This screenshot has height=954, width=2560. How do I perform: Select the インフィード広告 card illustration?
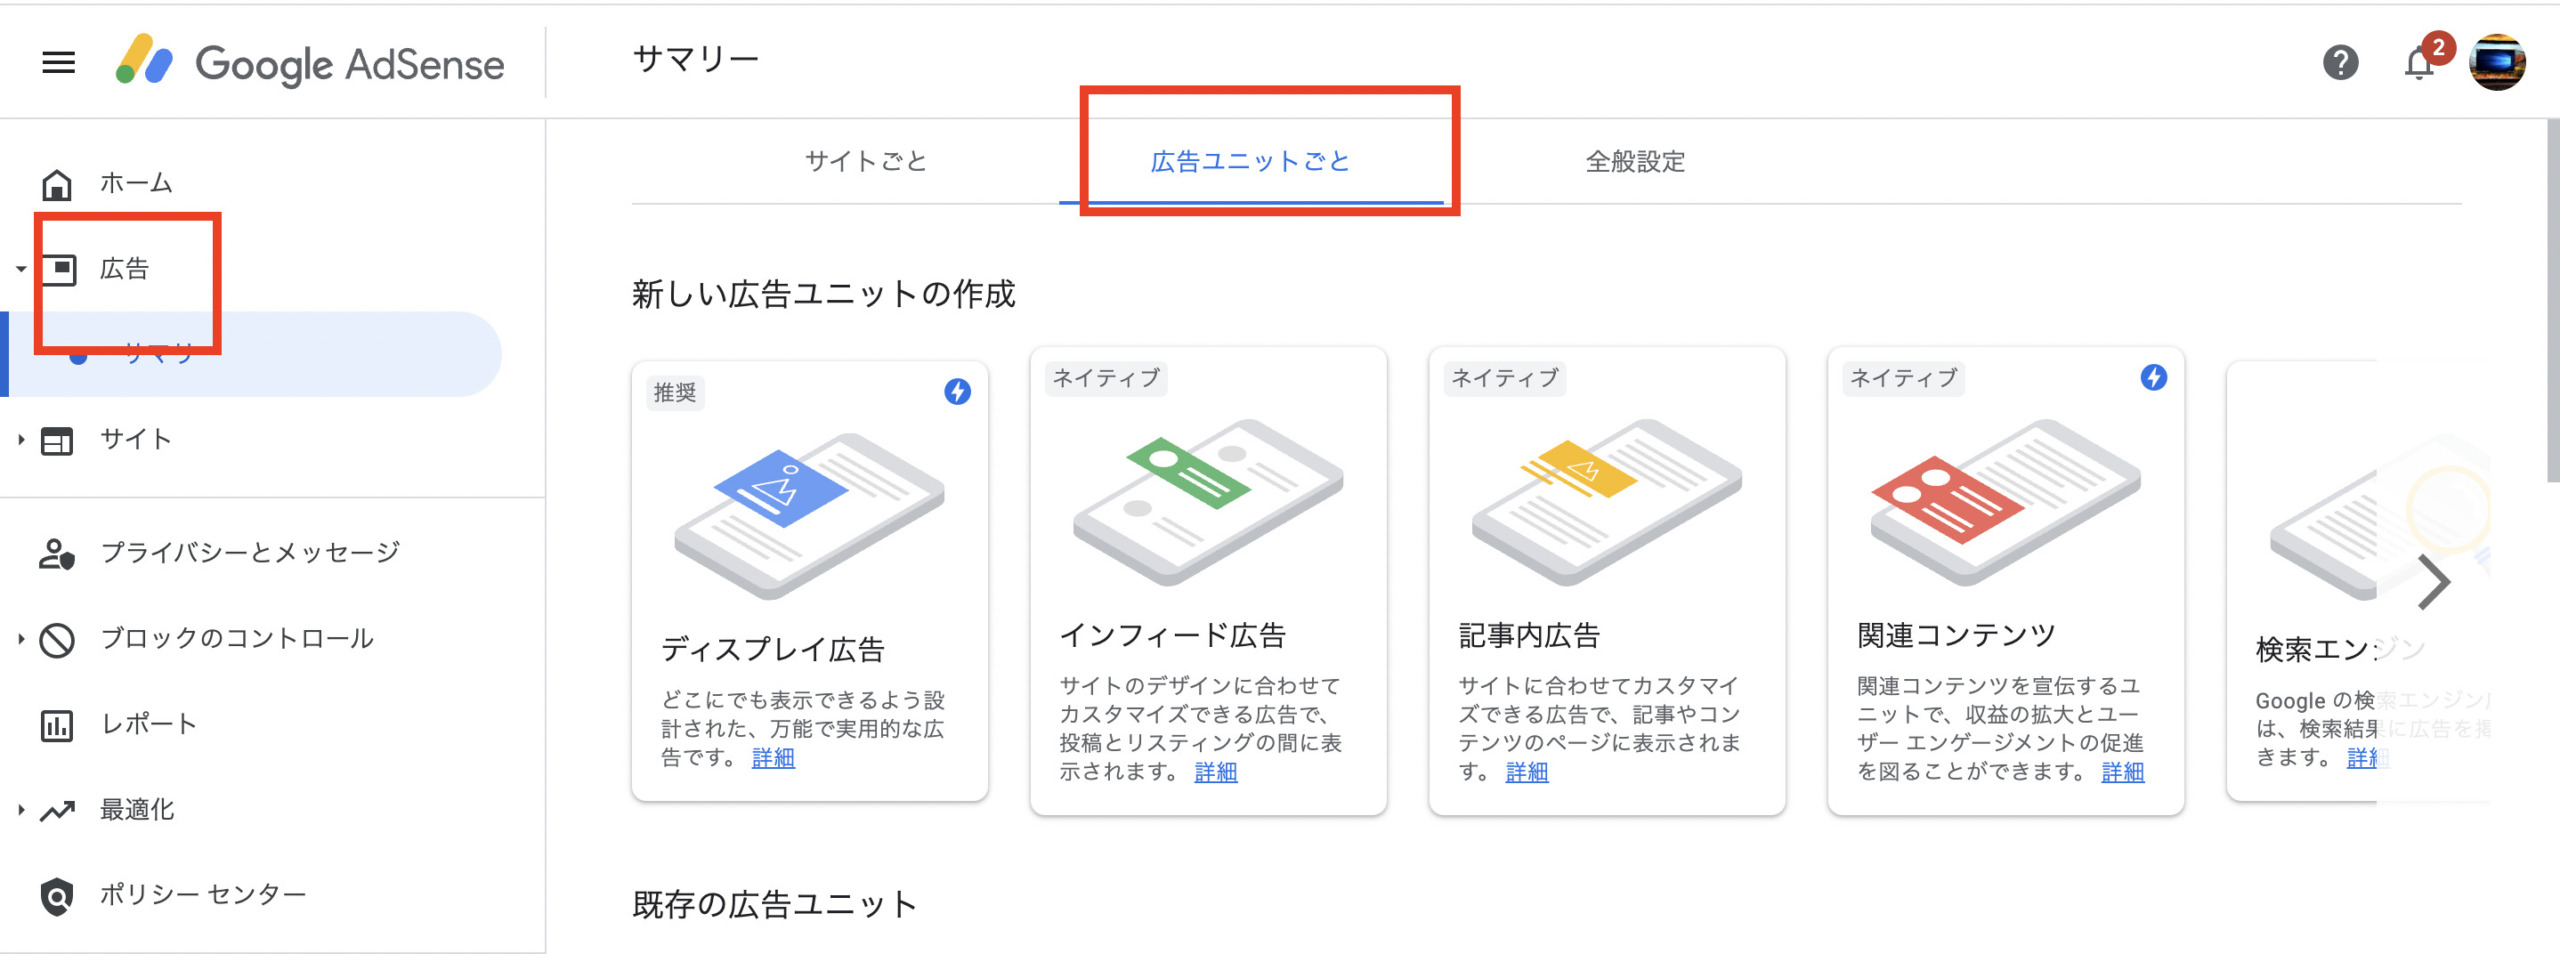(1208, 502)
